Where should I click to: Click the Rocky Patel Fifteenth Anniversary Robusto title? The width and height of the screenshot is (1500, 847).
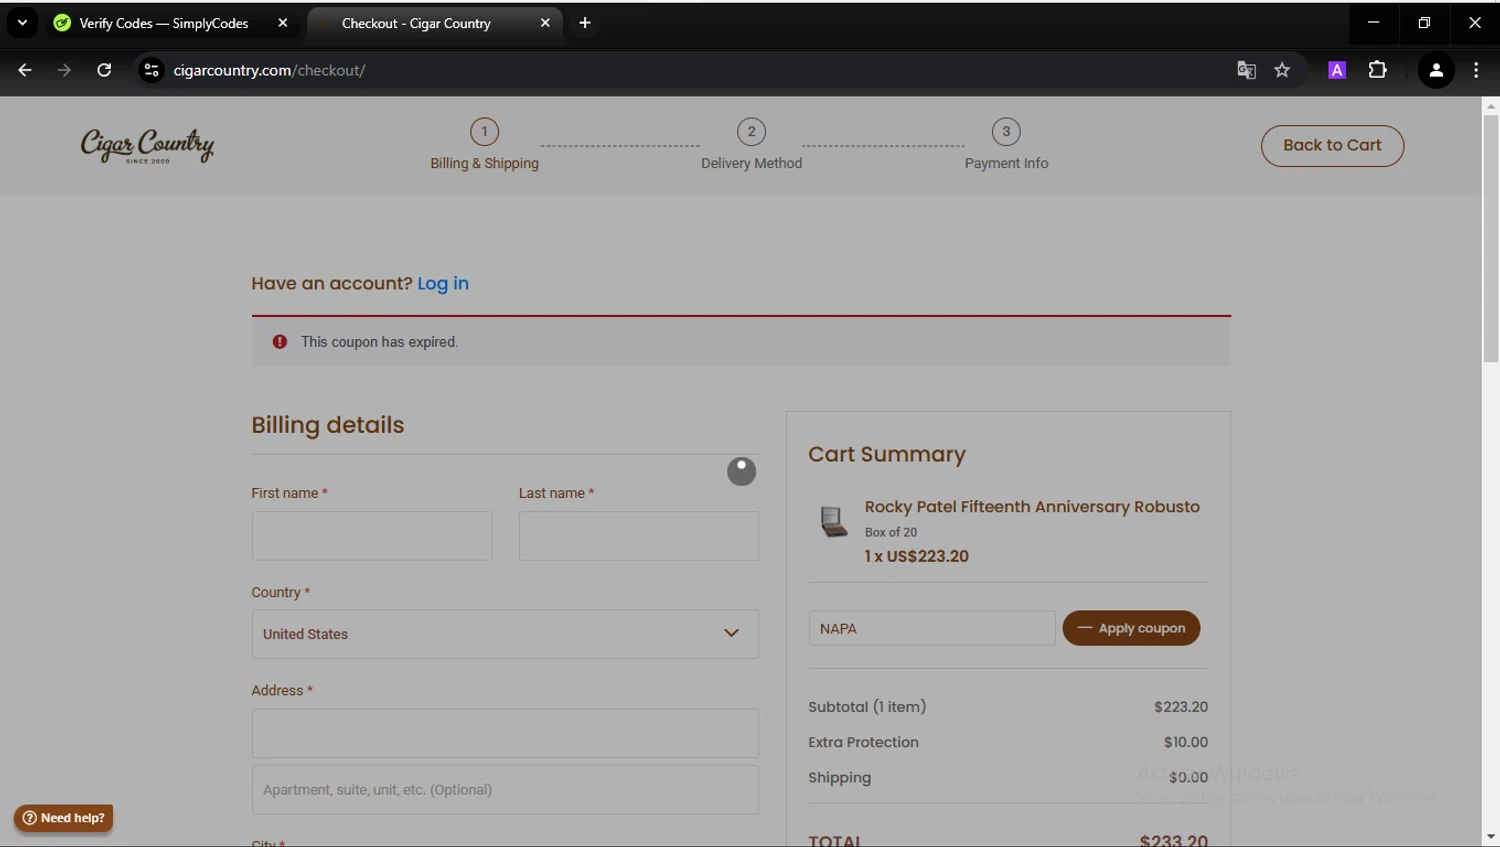1032,507
